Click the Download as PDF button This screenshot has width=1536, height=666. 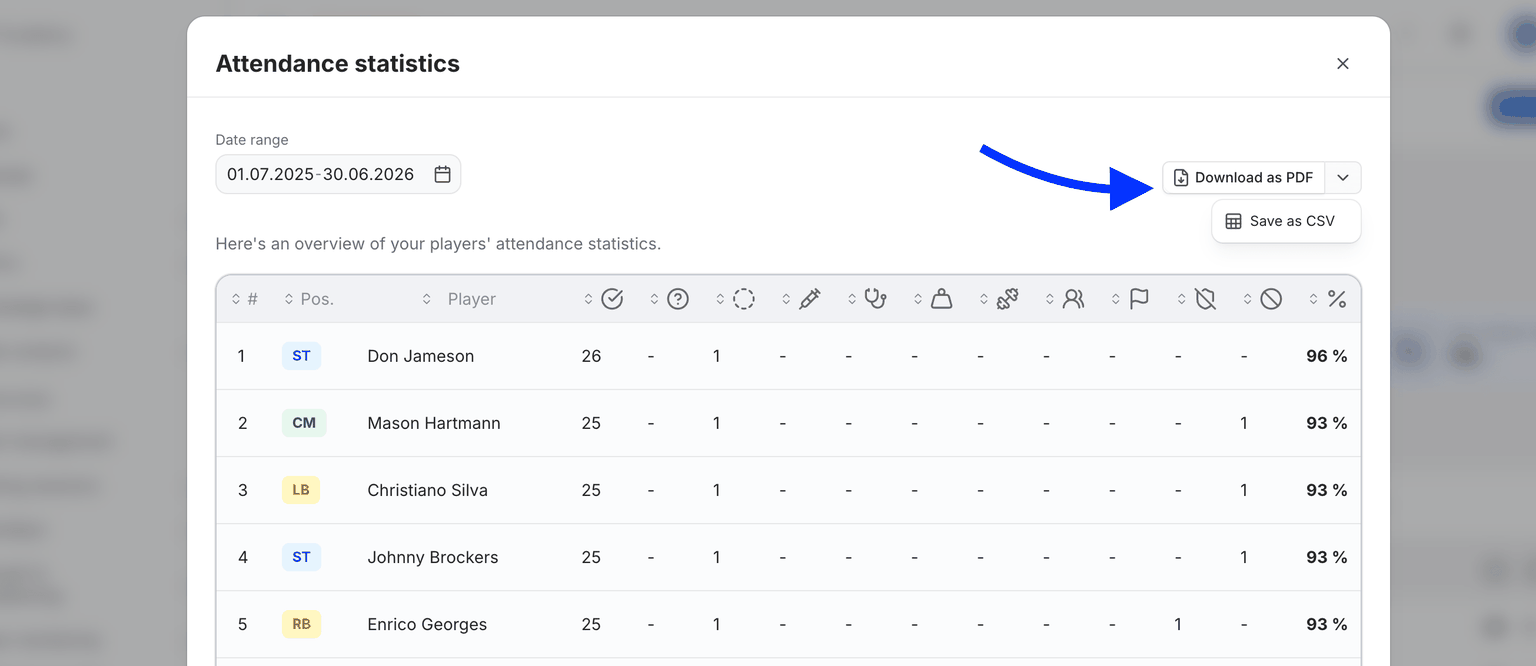coord(1243,178)
